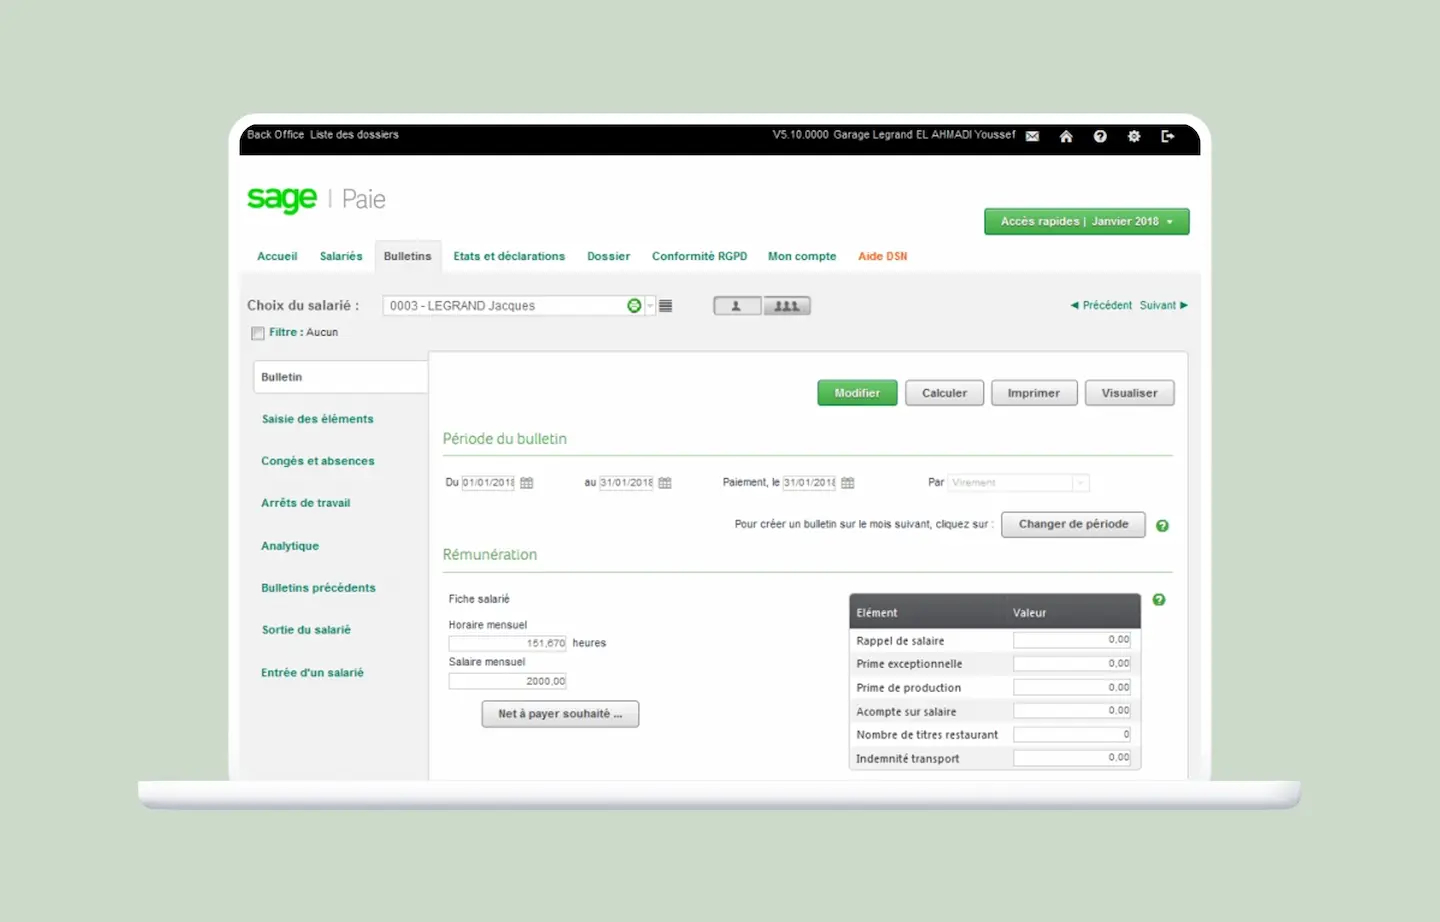Screen dimensions: 1440x922
Task: Click Nombre de titres restaurant field
Action: tap(1072, 735)
